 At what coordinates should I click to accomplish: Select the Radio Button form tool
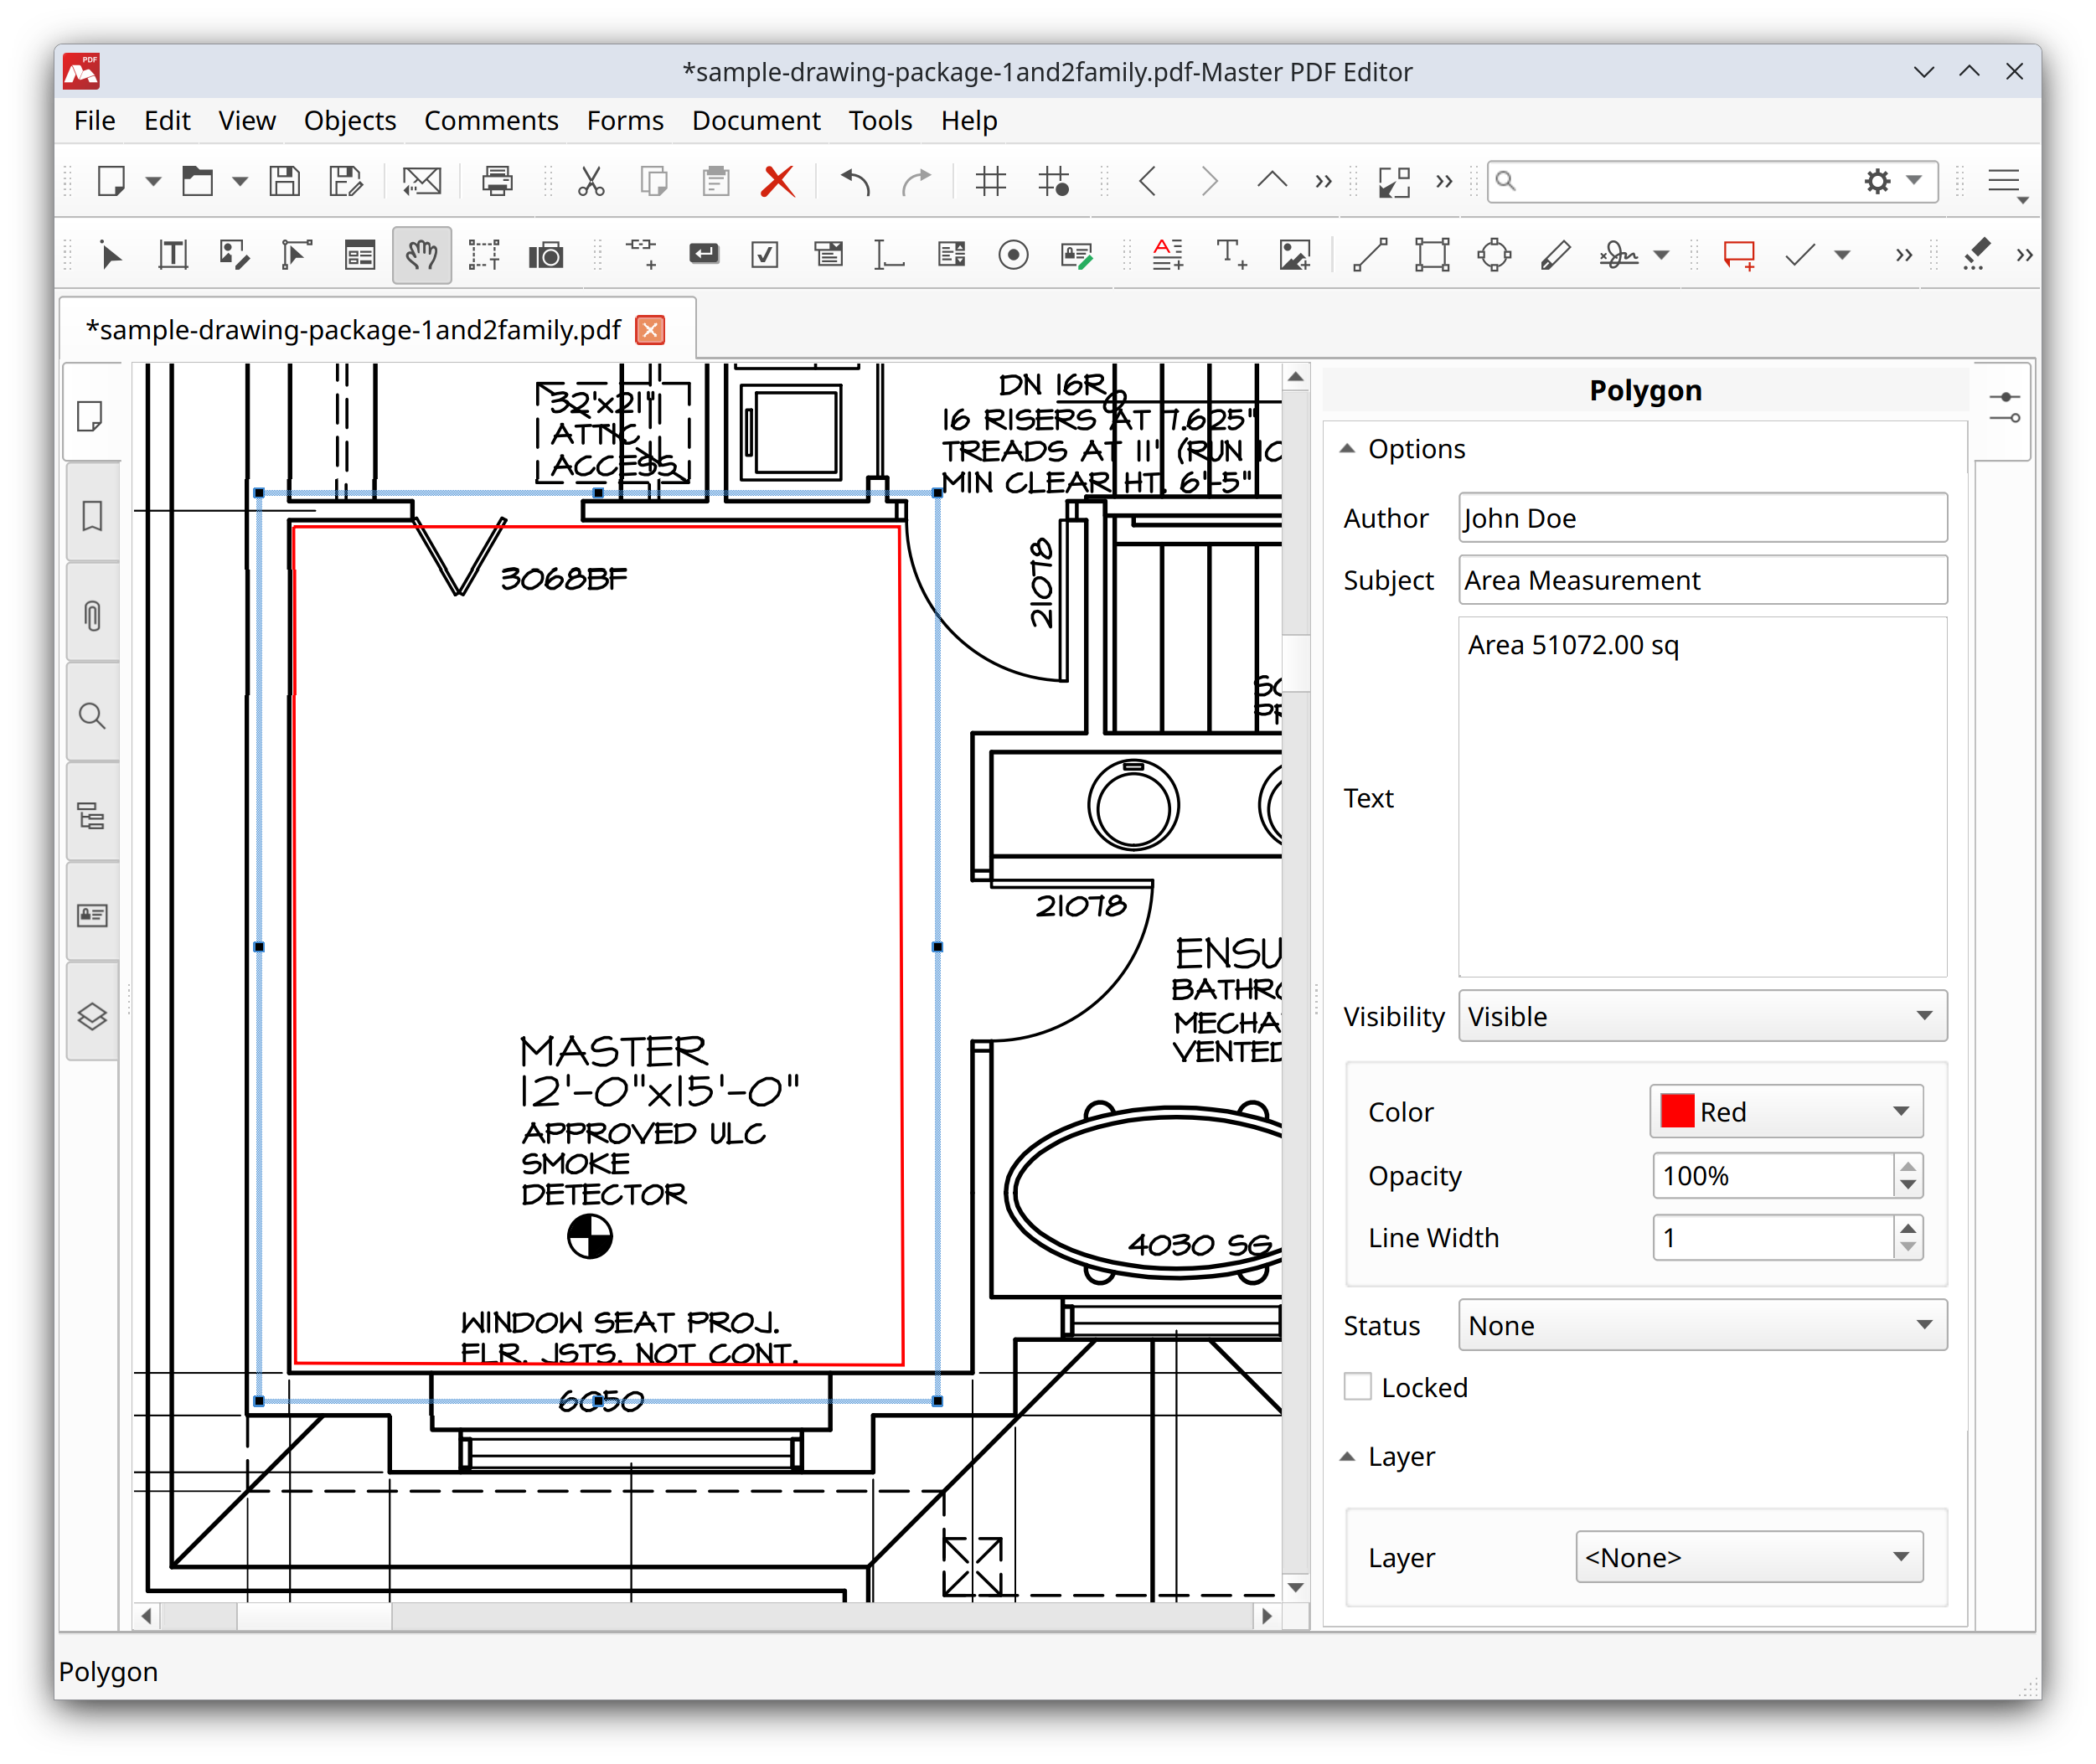point(1013,254)
